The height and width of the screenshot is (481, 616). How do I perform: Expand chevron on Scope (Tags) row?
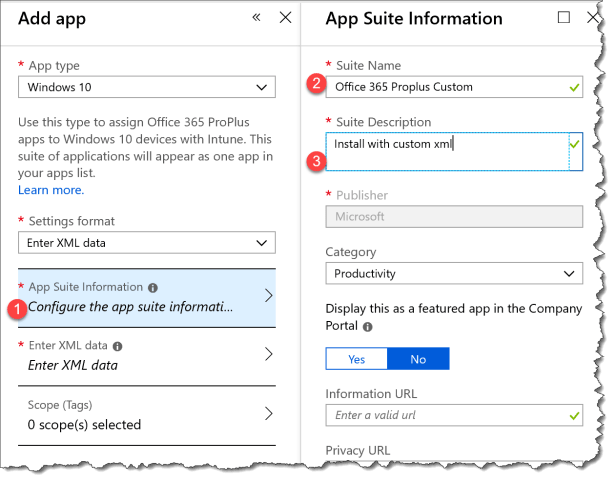268,413
